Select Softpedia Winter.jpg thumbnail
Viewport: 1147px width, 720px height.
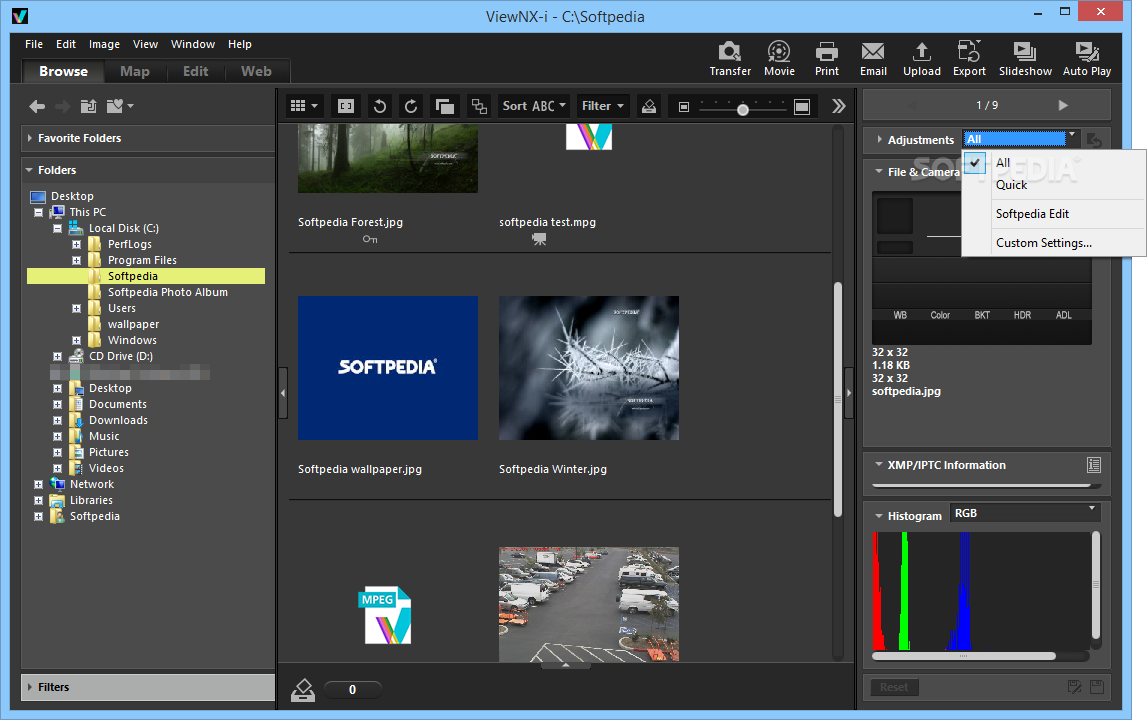click(x=589, y=368)
